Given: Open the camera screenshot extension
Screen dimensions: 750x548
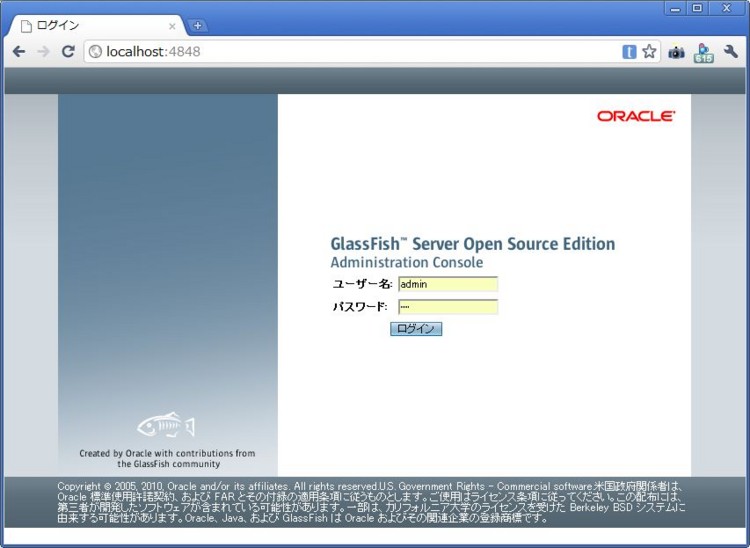Looking at the screenshot, I should click(676, 52).
